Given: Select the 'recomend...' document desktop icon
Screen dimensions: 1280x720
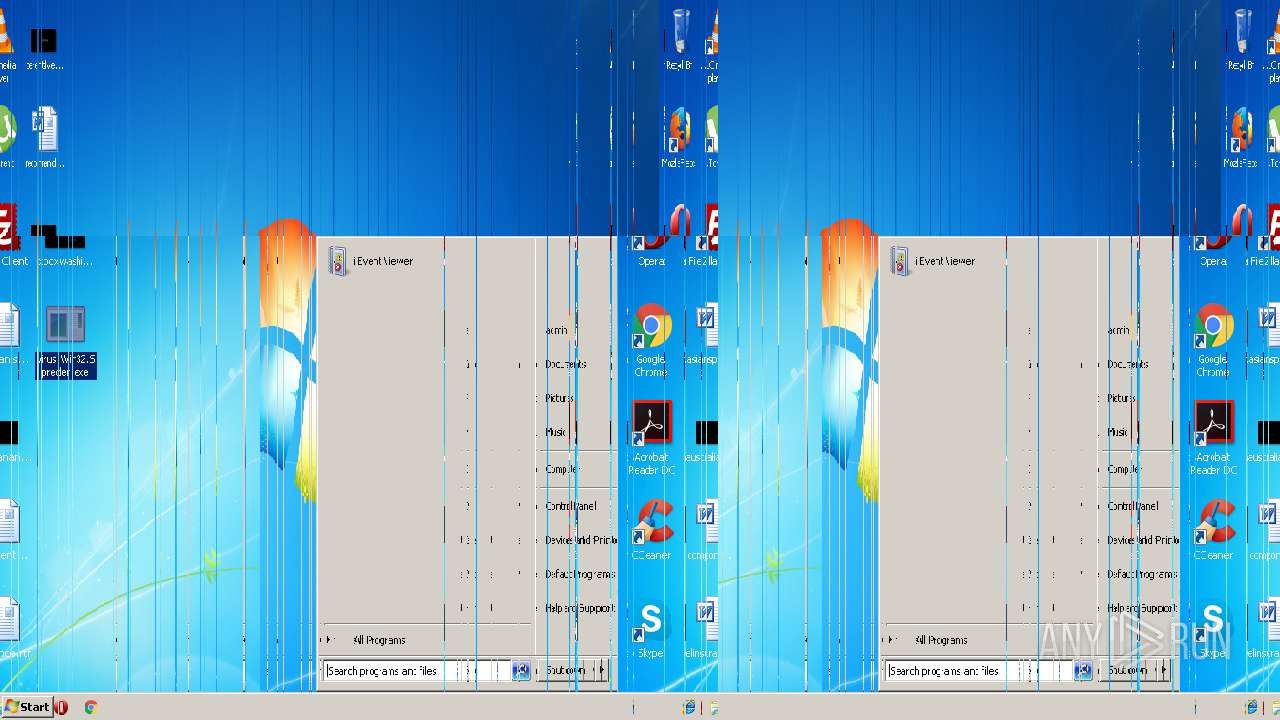Looking at the screenshot, I should click(x=45, y=138).
